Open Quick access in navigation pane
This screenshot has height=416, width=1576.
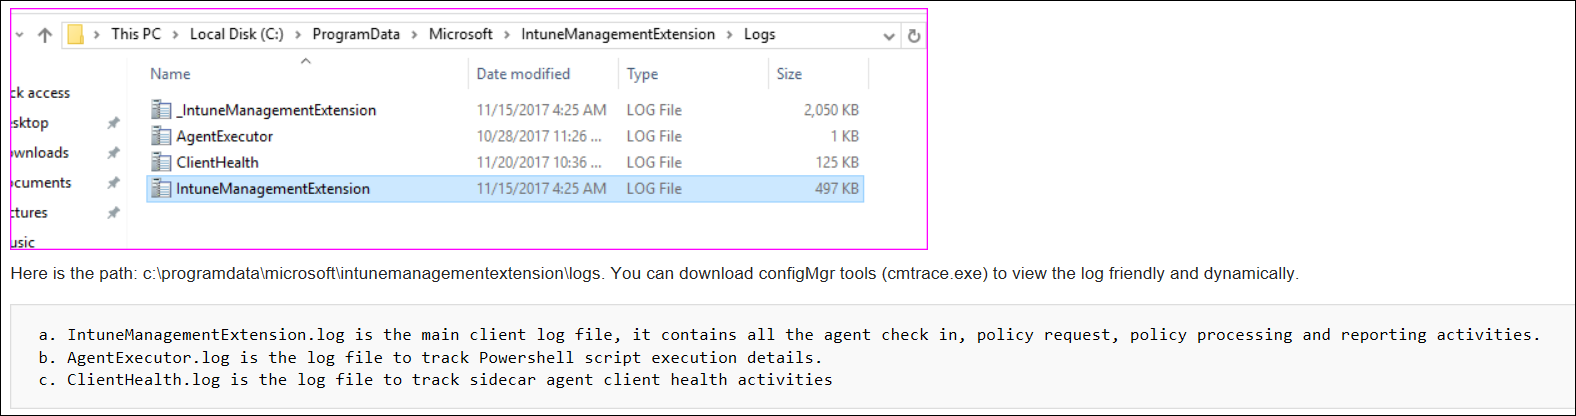click(x=40, y=93)
